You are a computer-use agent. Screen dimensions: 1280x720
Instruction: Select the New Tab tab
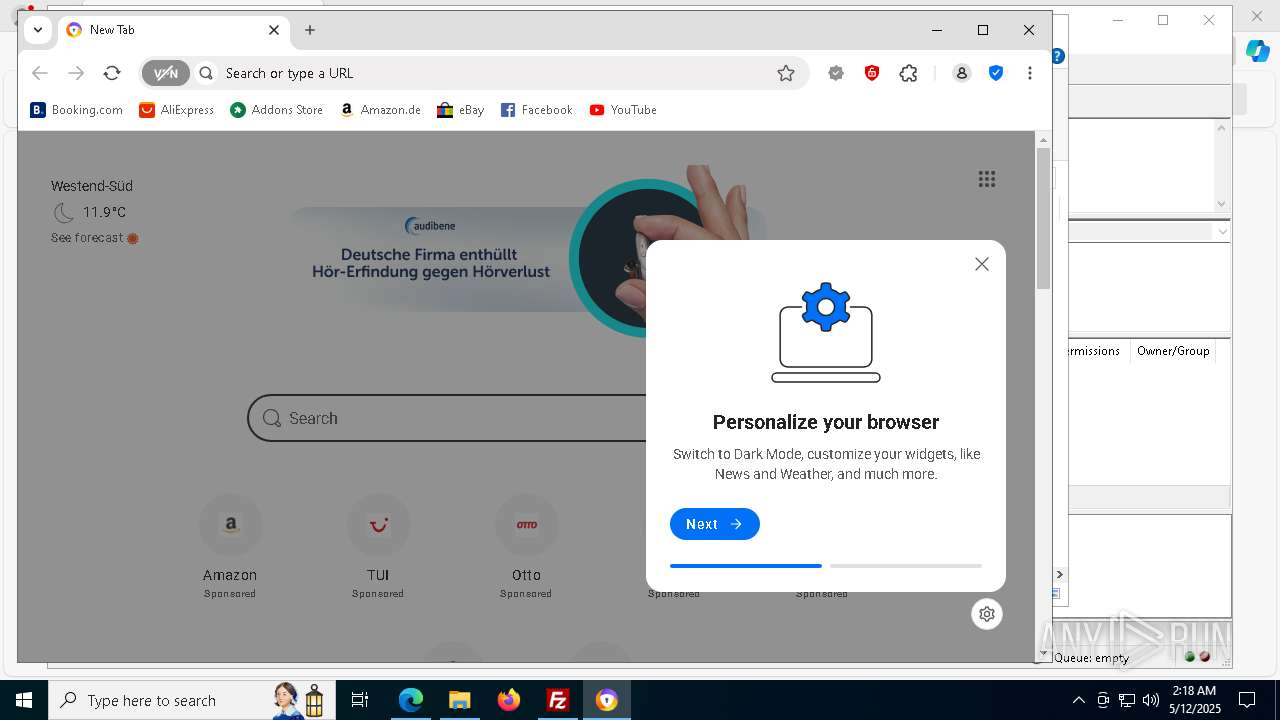[173, 30]
